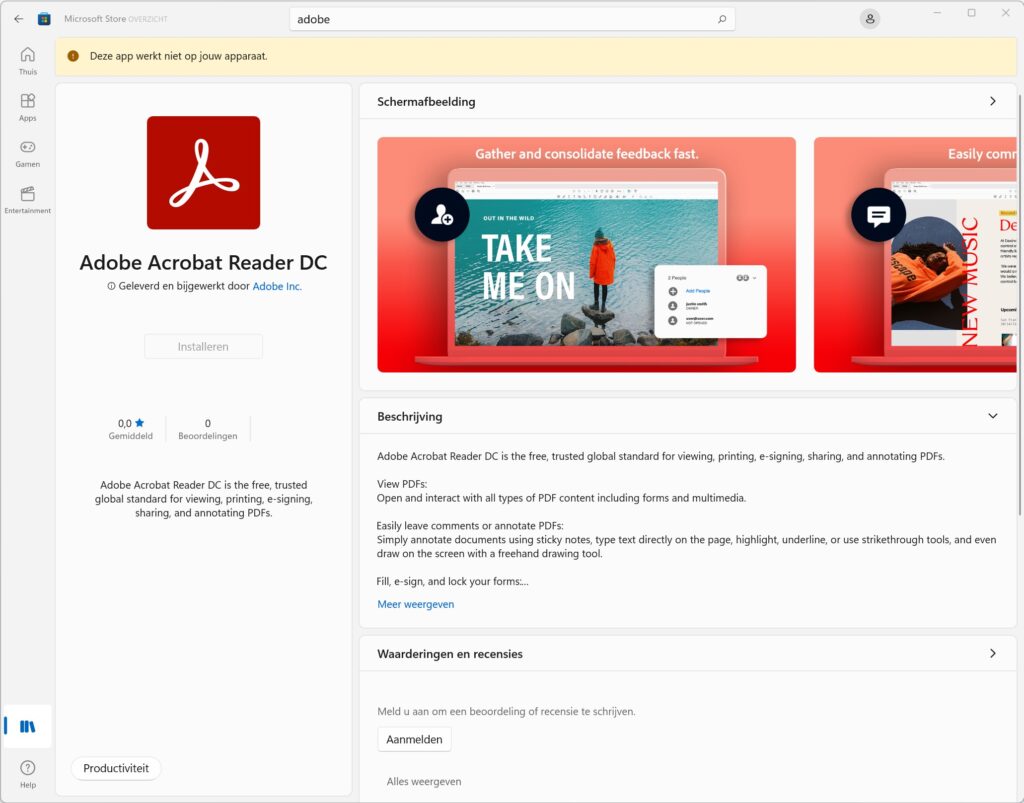Click the Adobe Acrobat Reader DC title
The width and height of the screenshot is (1024, 803).
pyautogui.click(x=203, y=262)
